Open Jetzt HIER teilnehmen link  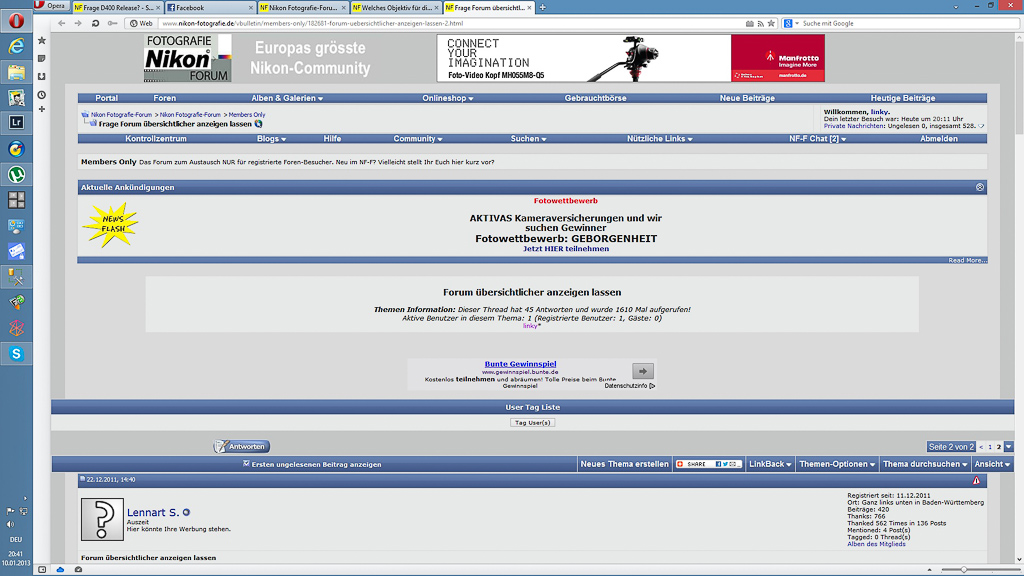pos(566,249)
